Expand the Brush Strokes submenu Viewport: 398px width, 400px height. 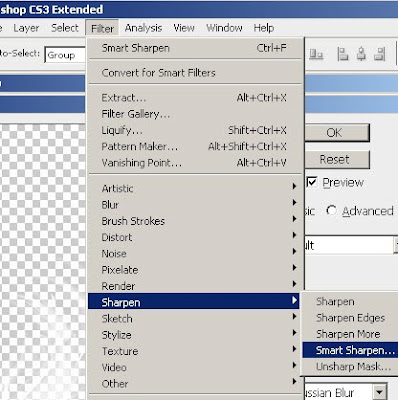coord(194,221)
